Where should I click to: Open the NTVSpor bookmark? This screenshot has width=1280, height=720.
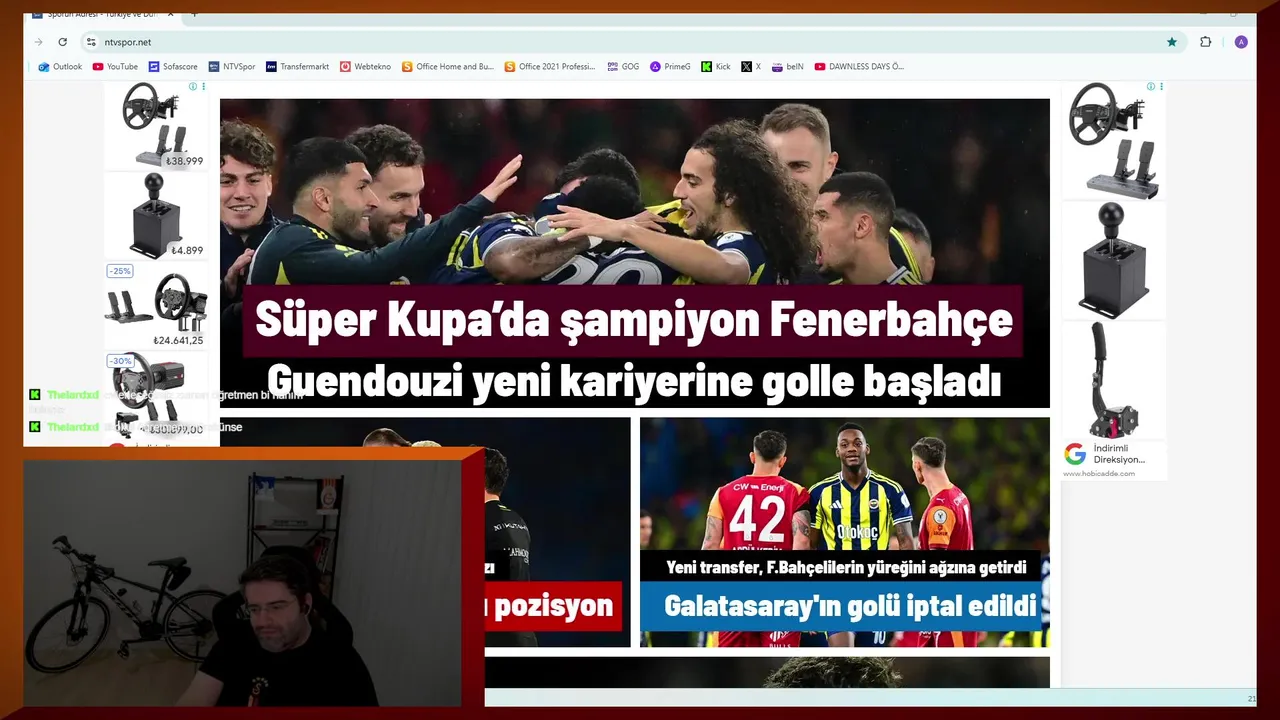point(232,67)
